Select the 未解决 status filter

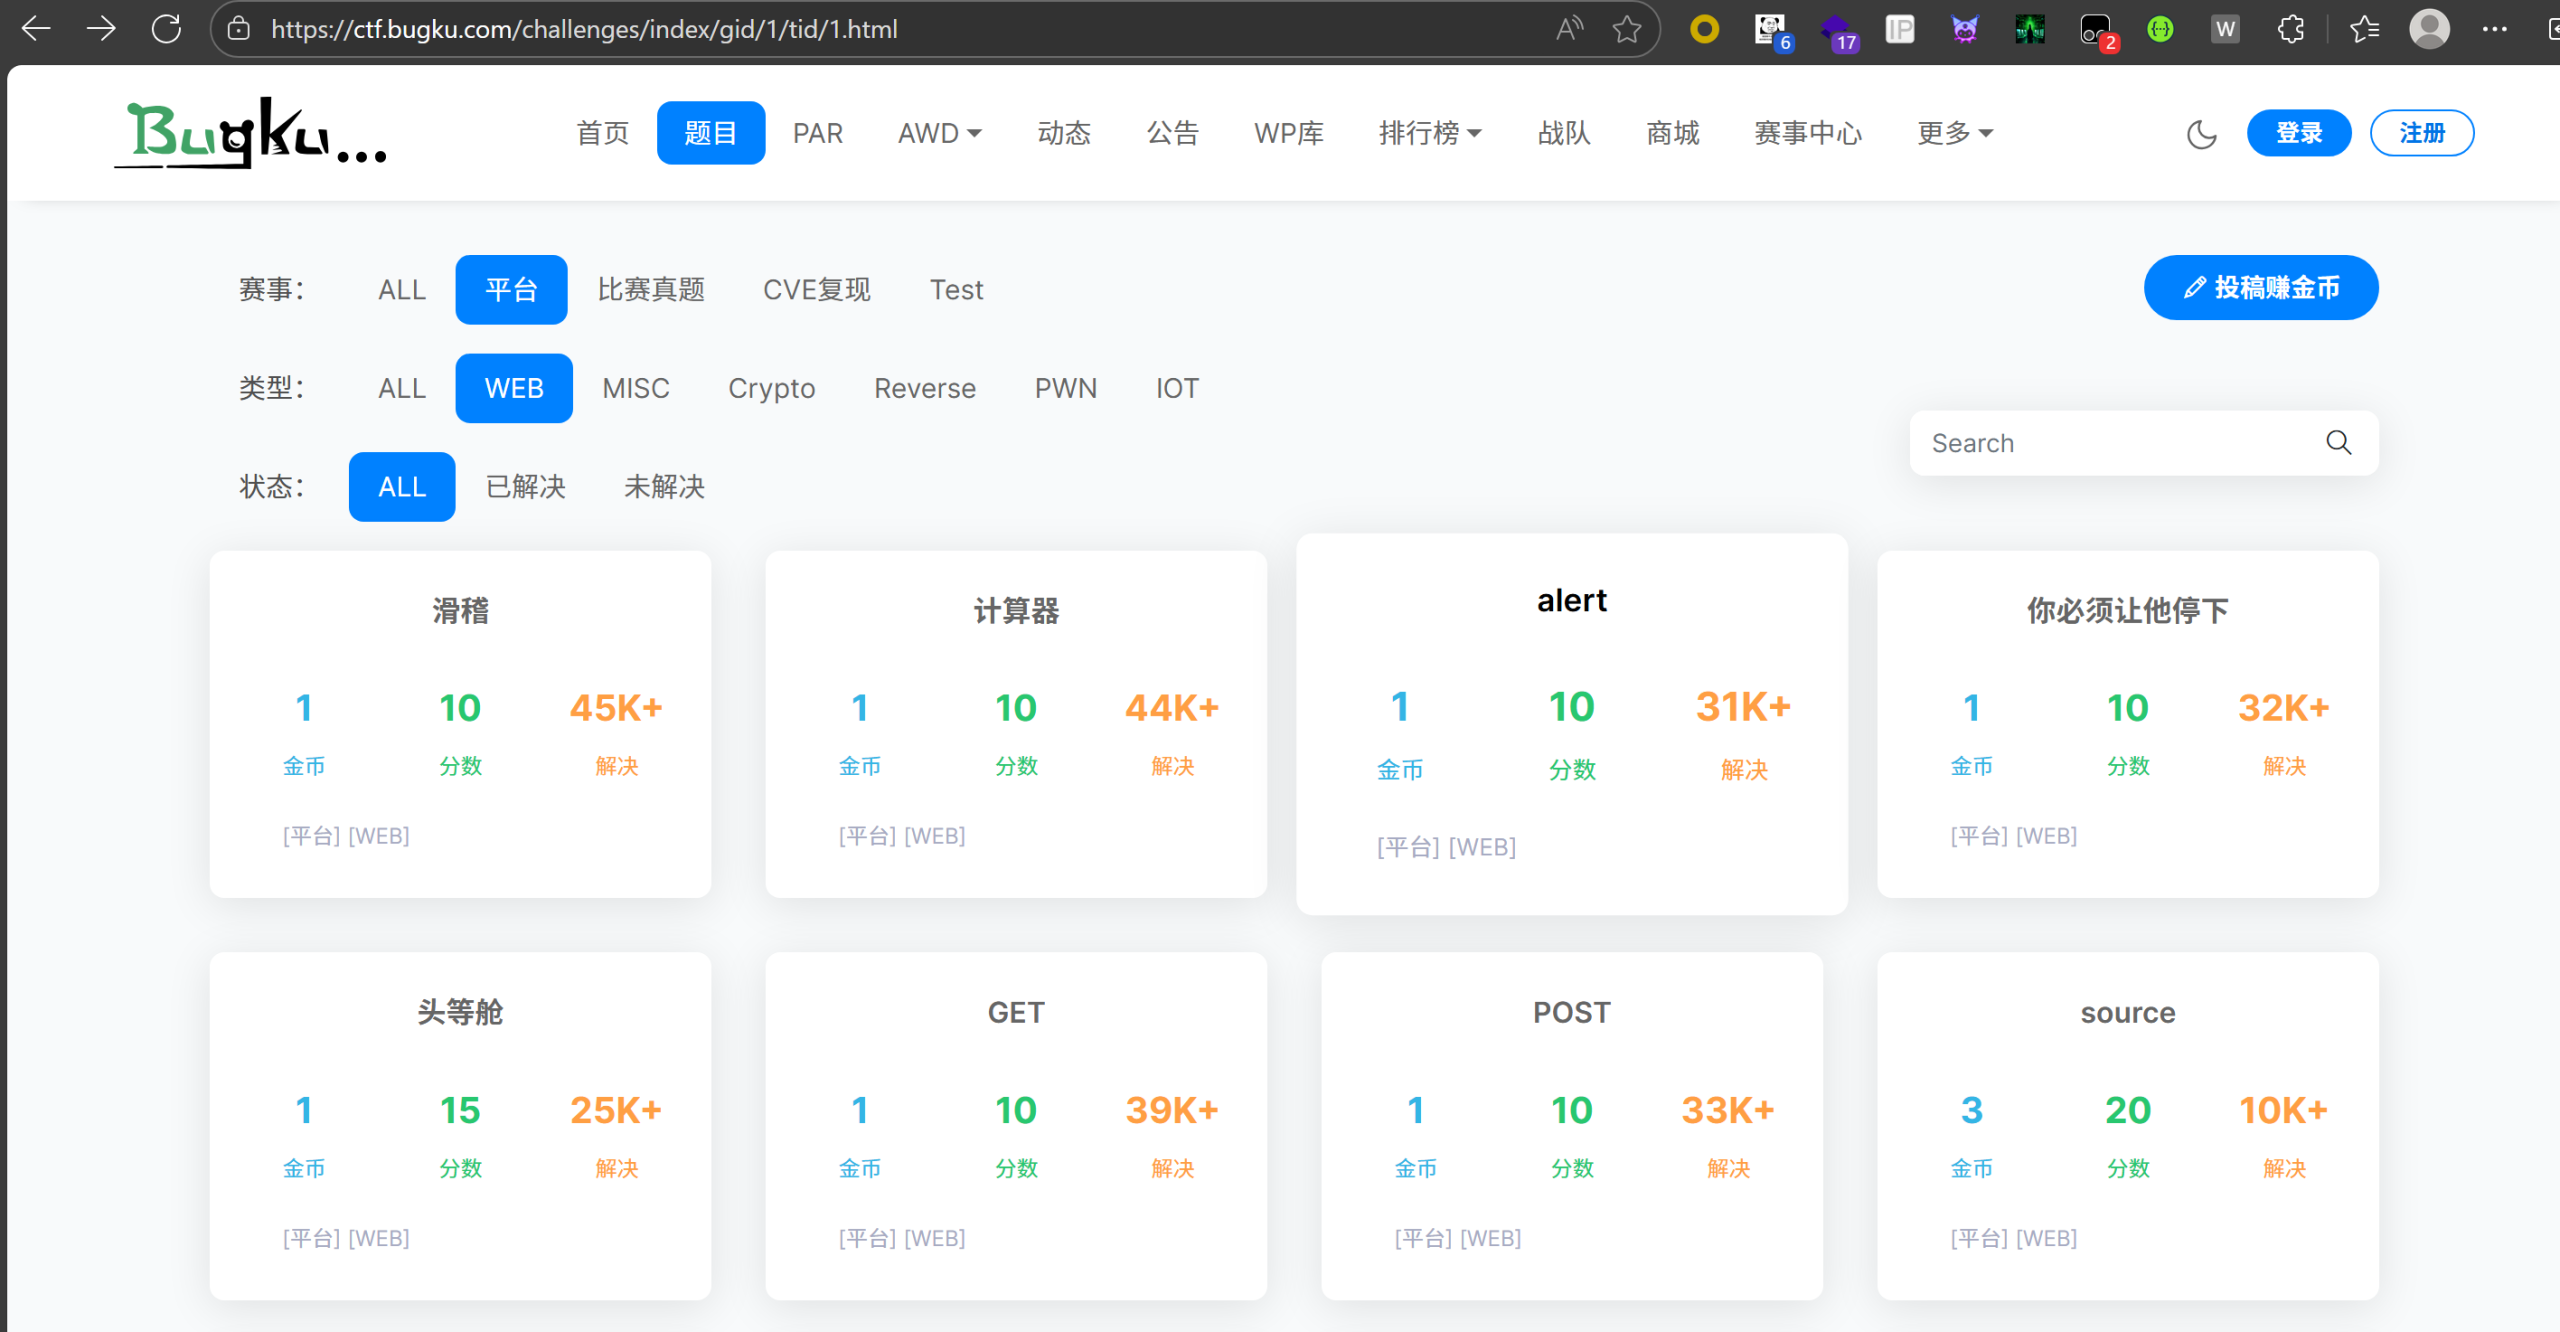click(x=664, y=487)
